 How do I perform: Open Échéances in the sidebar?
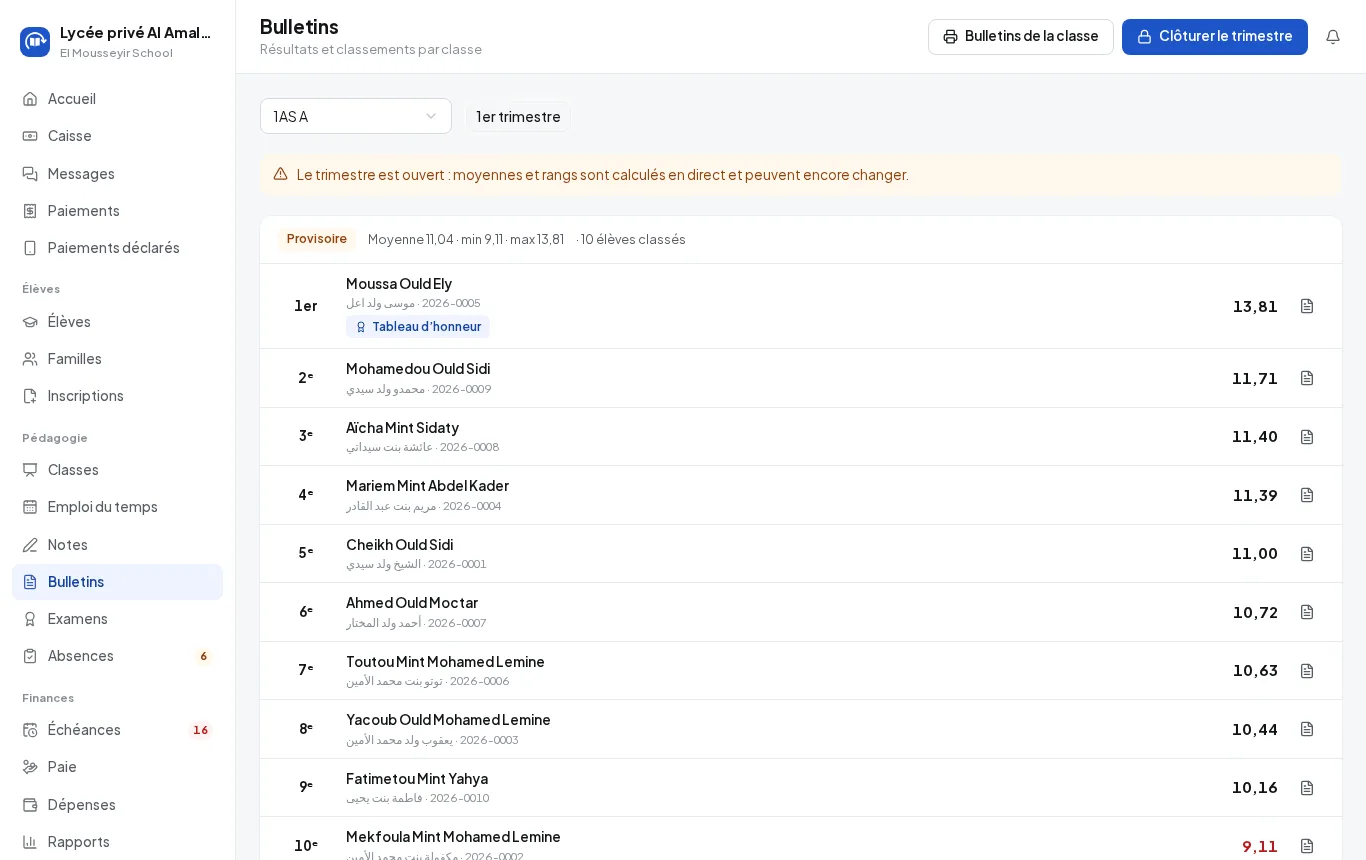(117, 730)
